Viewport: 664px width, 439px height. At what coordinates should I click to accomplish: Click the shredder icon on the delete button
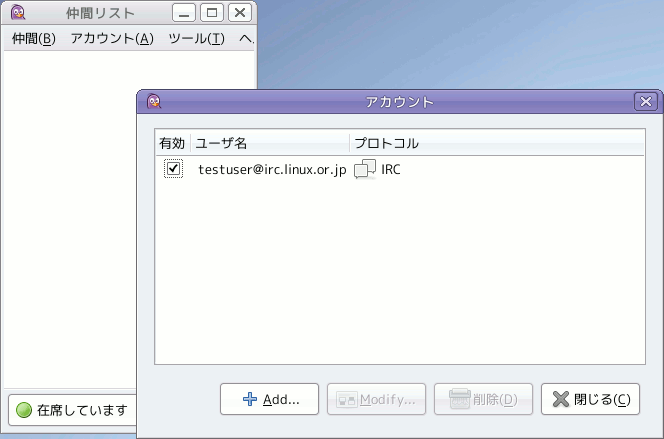point(459,398)
